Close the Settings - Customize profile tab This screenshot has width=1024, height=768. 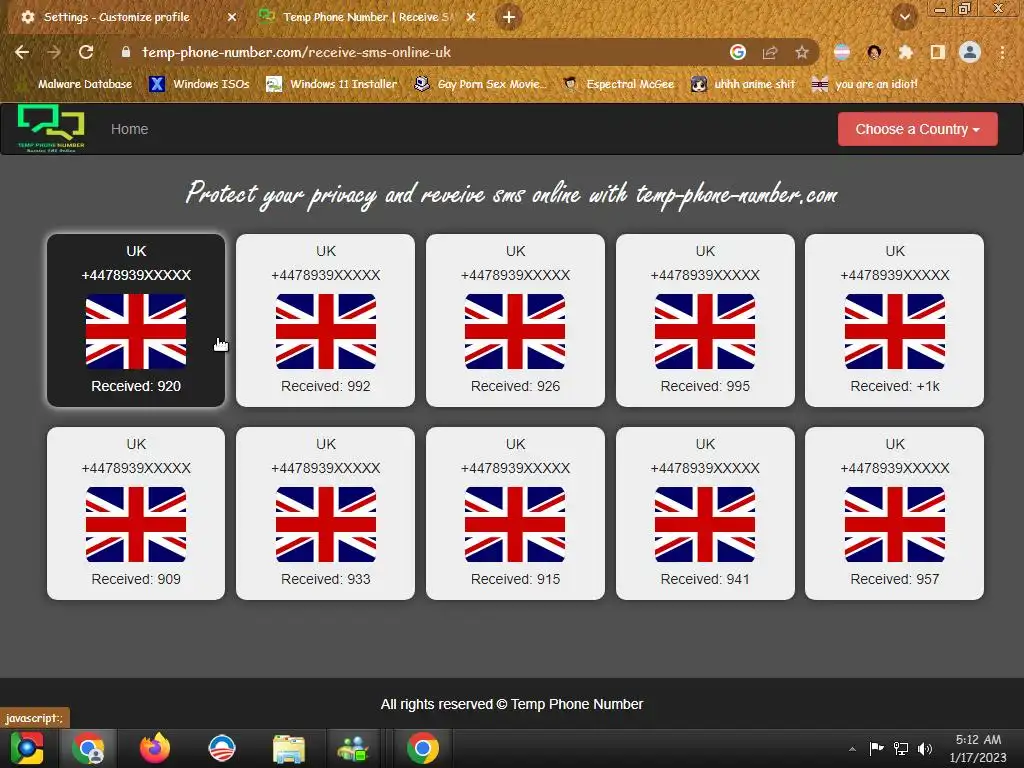(232, 17)
